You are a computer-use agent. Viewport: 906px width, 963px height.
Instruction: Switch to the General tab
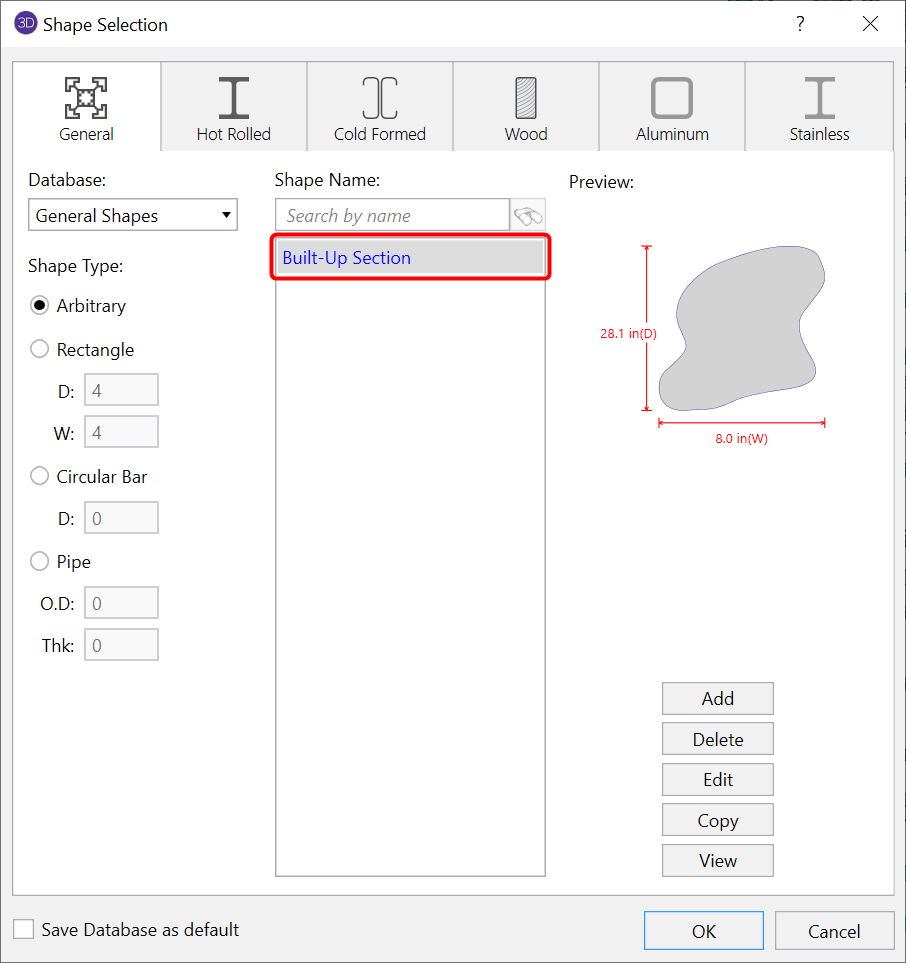pyautogui.click(x=86, y=105)
